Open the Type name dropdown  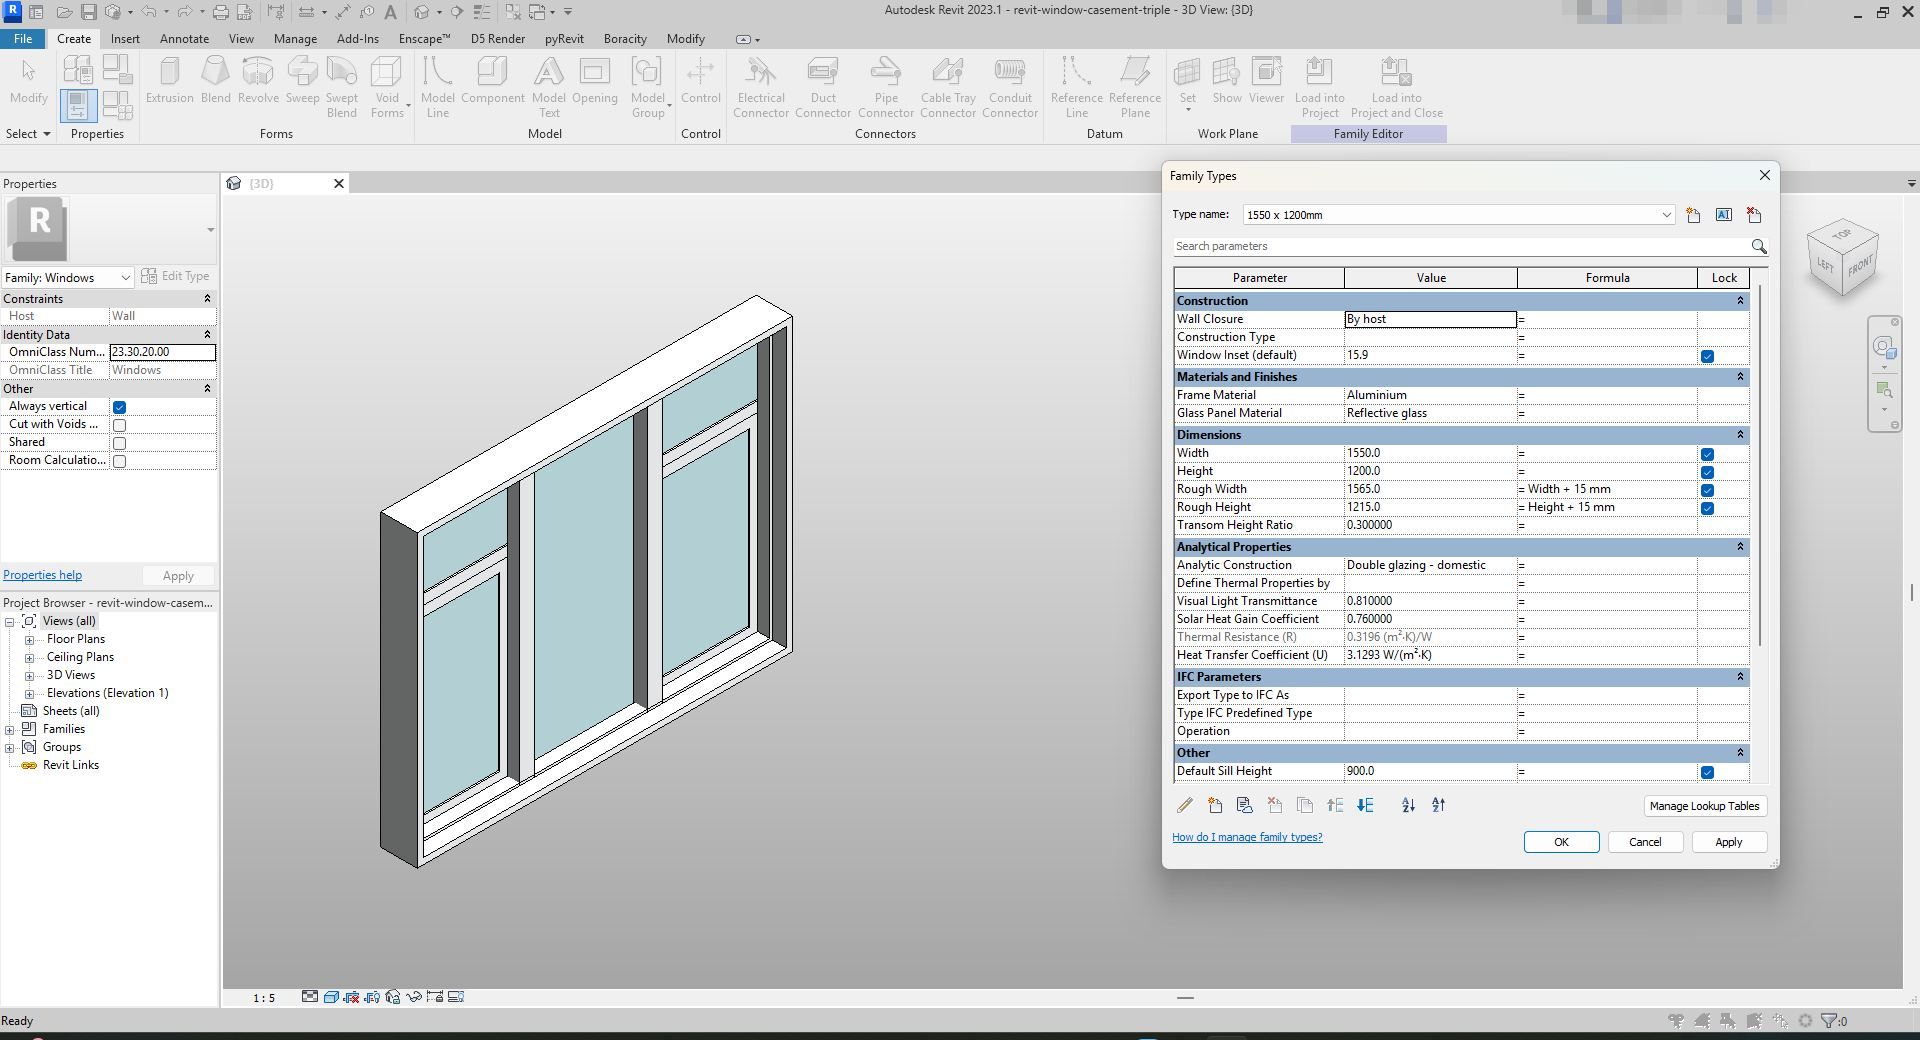point(1666,215)
